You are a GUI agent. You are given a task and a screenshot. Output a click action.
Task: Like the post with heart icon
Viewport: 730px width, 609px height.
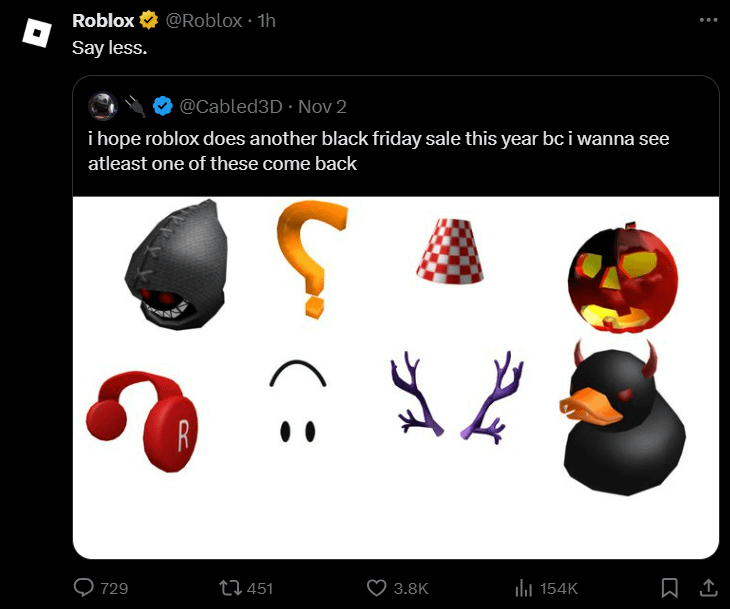376,587
